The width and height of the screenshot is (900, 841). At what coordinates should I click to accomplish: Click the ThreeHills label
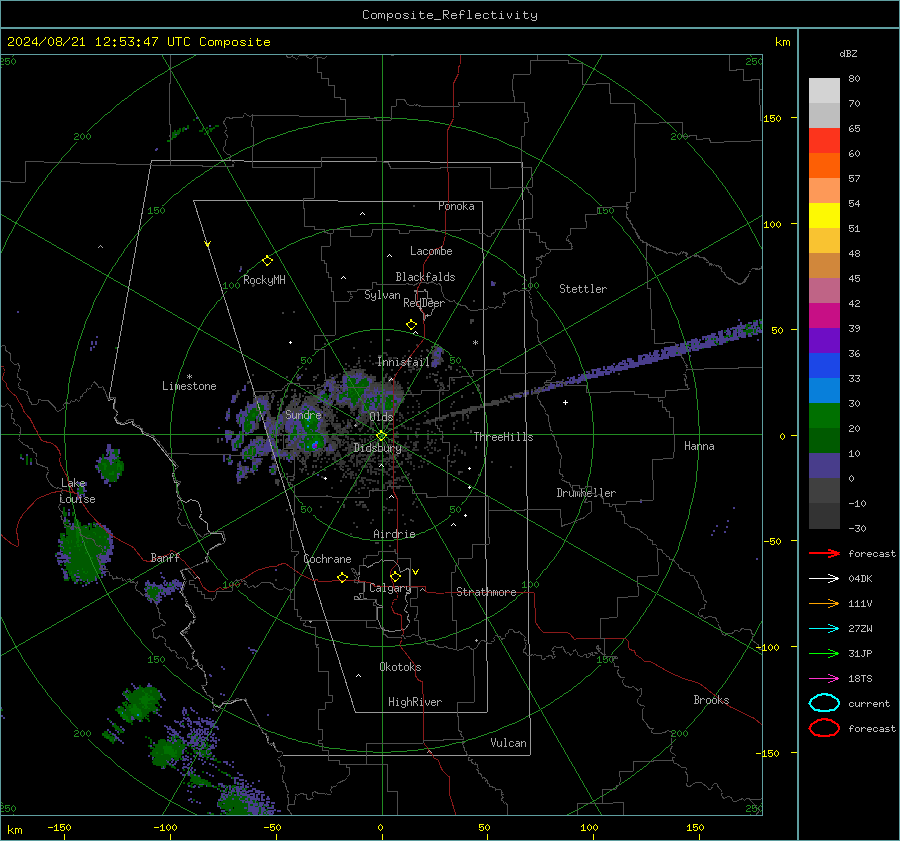(x=503, y=437)
